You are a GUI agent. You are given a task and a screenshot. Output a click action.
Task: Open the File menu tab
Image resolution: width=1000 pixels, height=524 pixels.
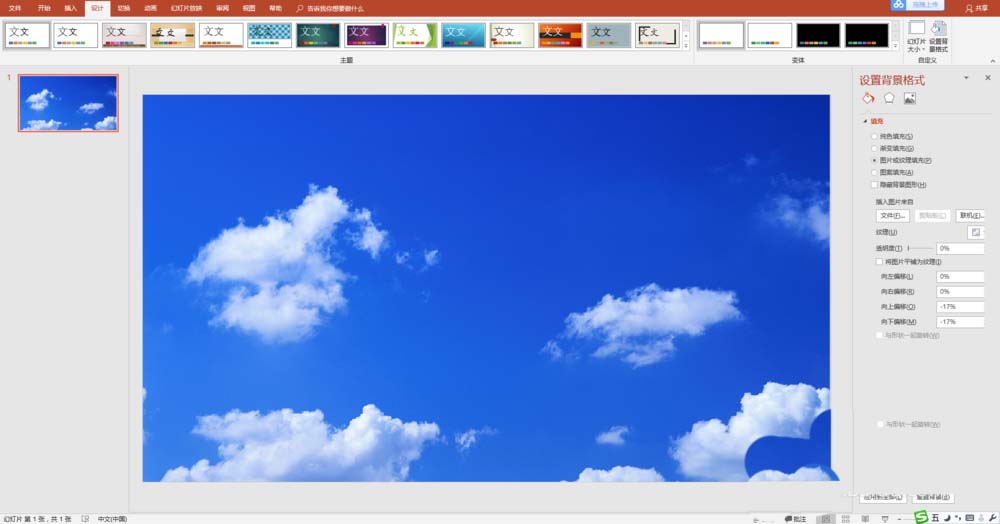click(15, 8)
